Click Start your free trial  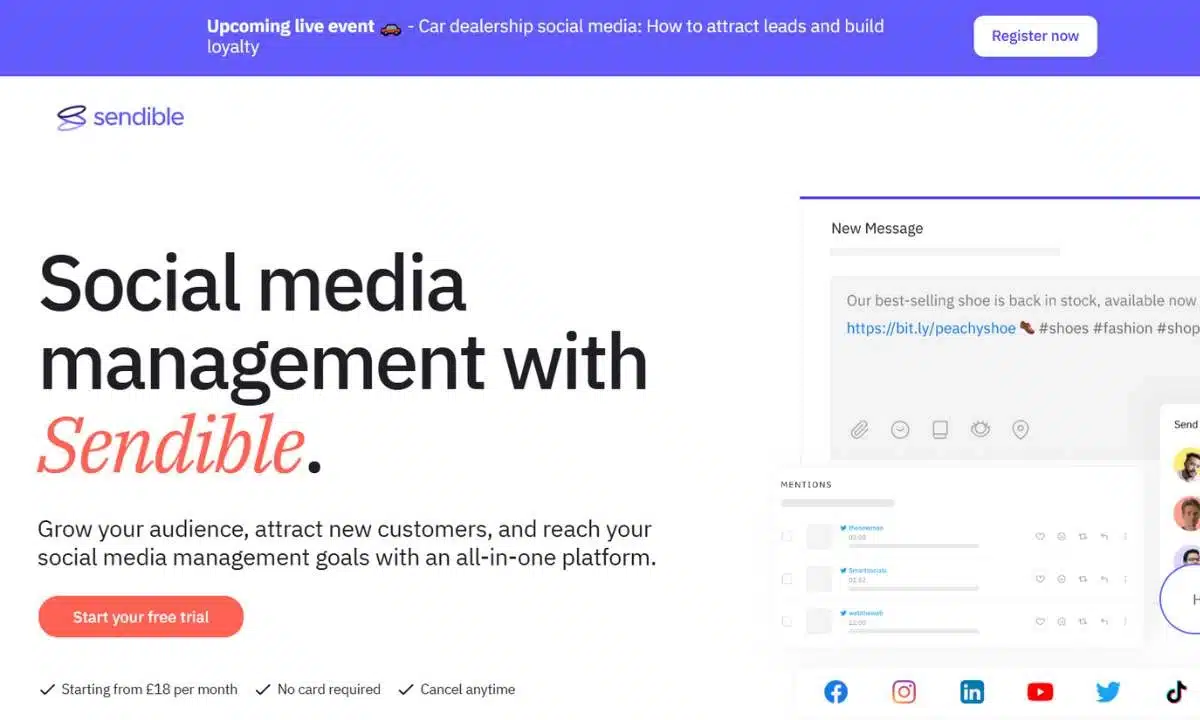141,617
